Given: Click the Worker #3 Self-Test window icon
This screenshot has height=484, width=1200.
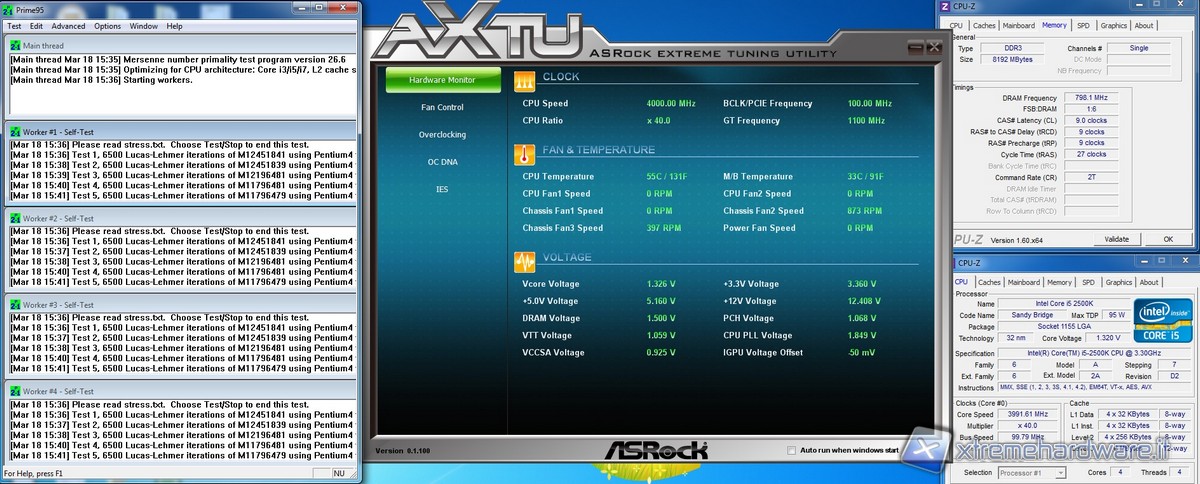Looking at the screenshot, I should [15, 303].
